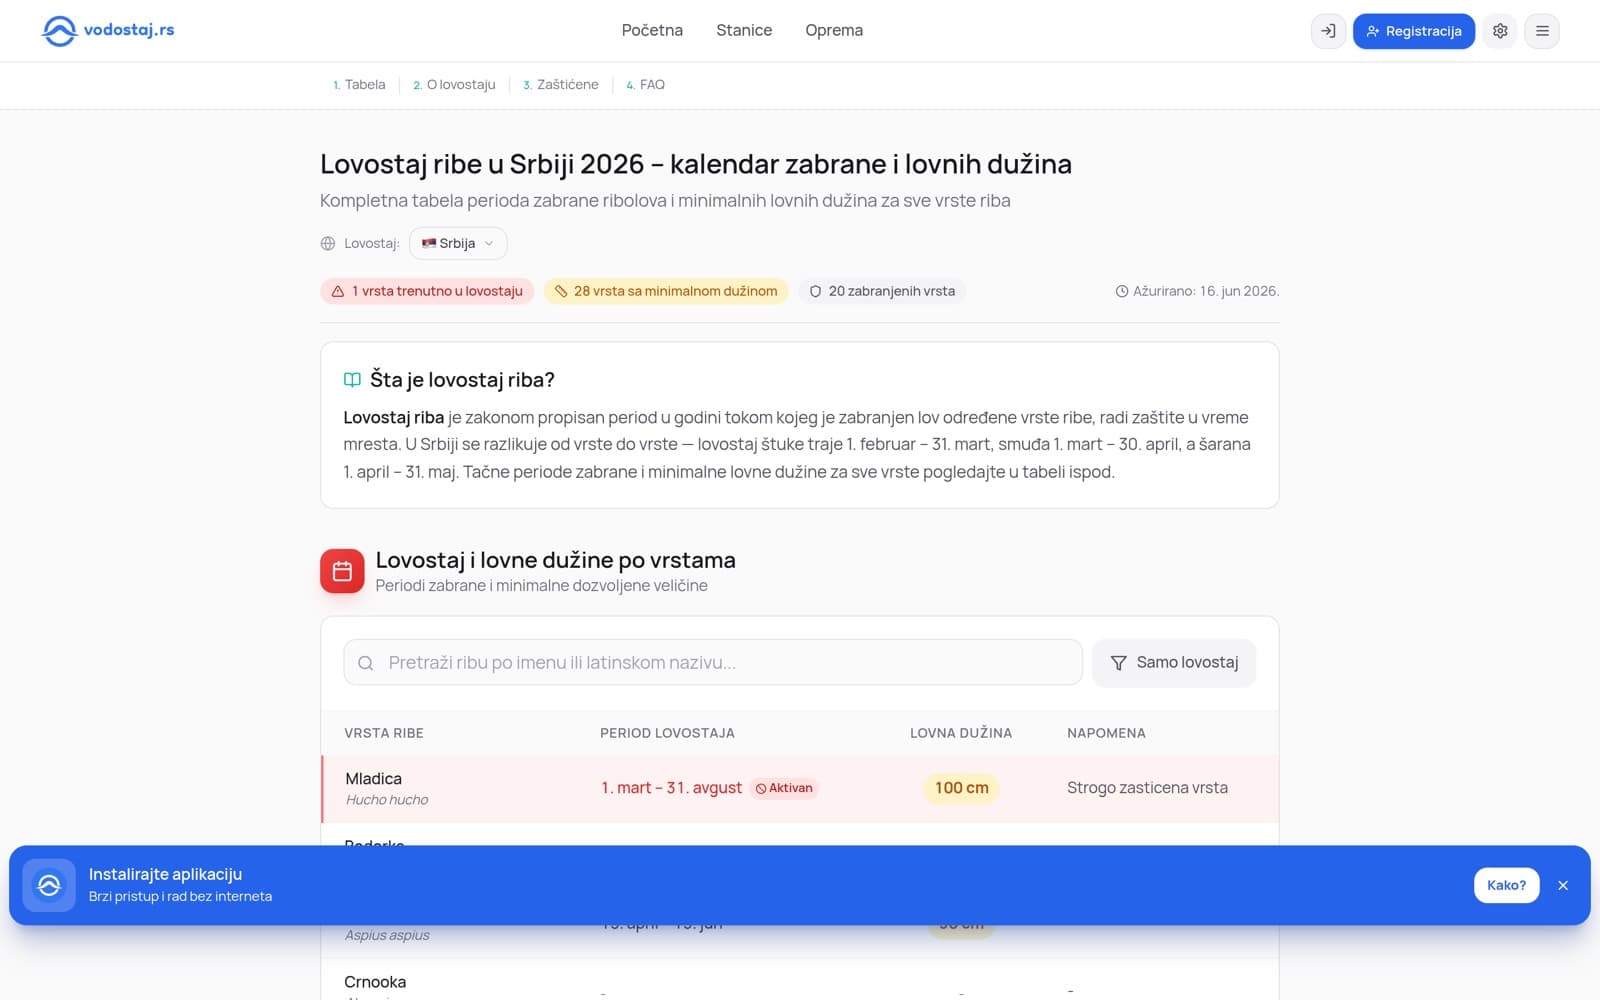Click the Instalirajte aplikaciju banner title

[165, 874]
